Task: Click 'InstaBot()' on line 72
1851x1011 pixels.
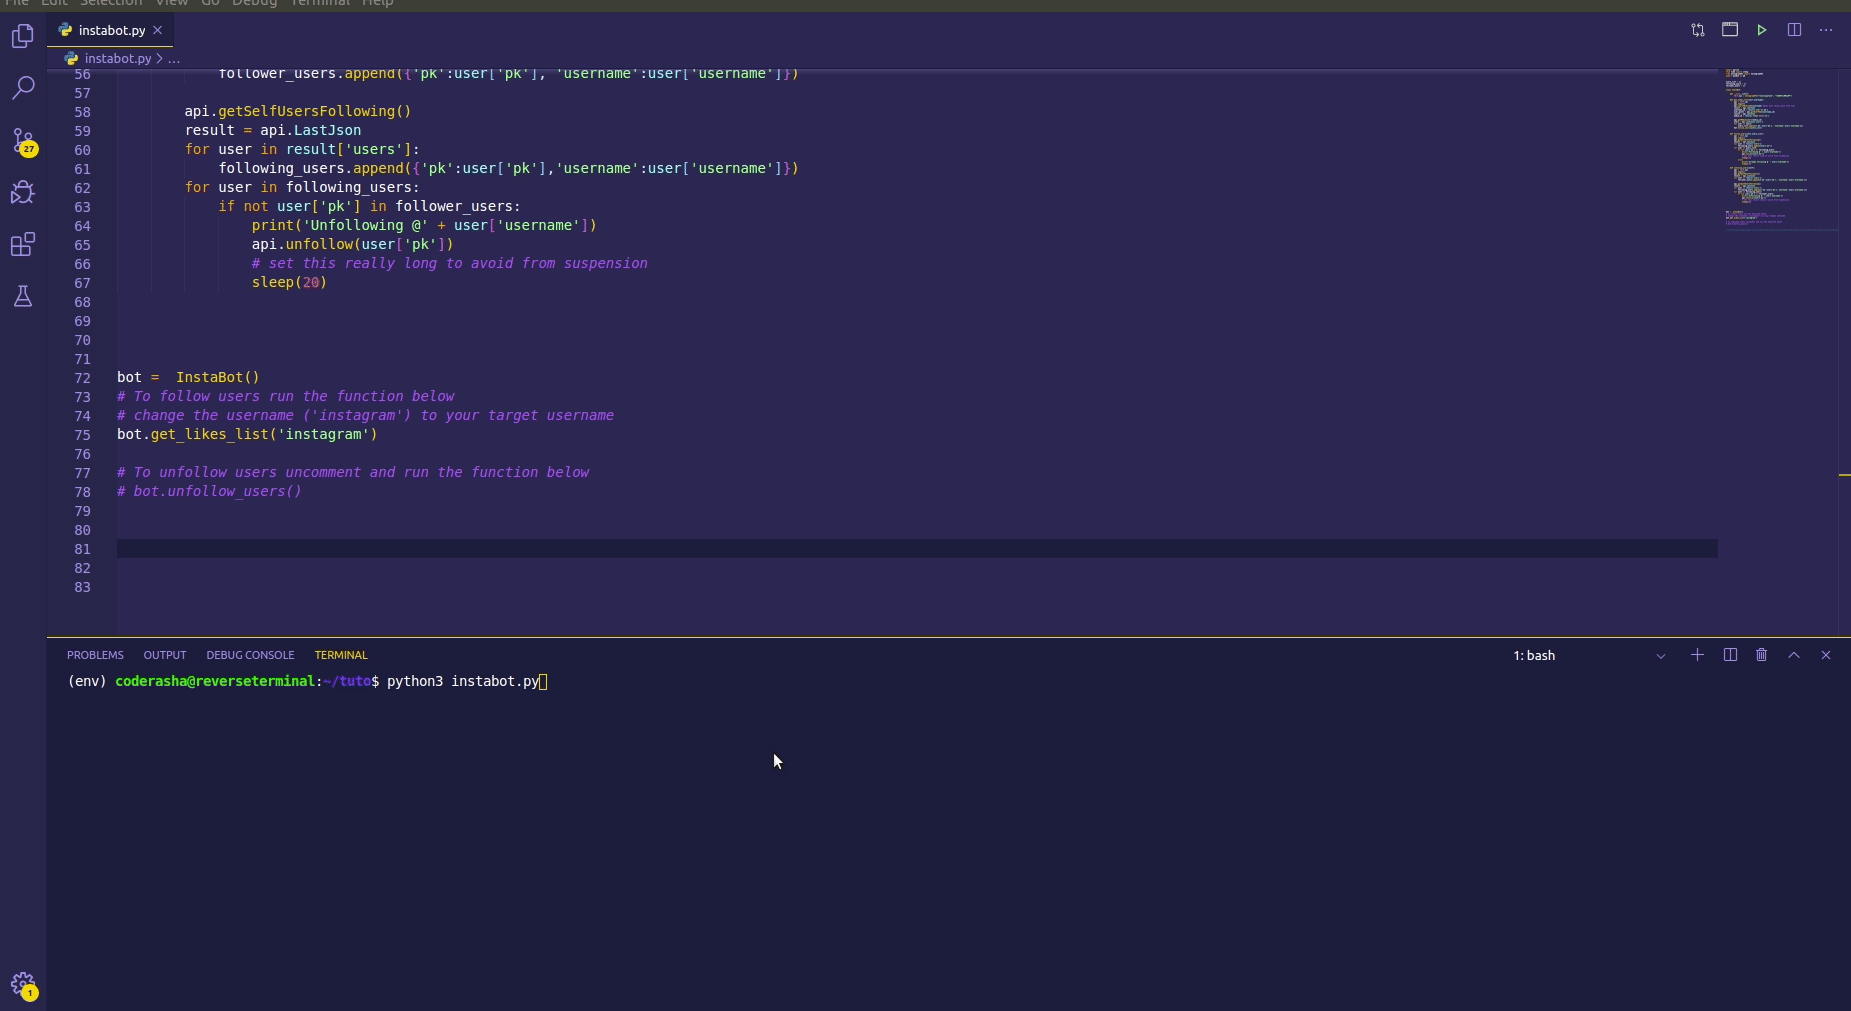Action: (x=217, y=377)
